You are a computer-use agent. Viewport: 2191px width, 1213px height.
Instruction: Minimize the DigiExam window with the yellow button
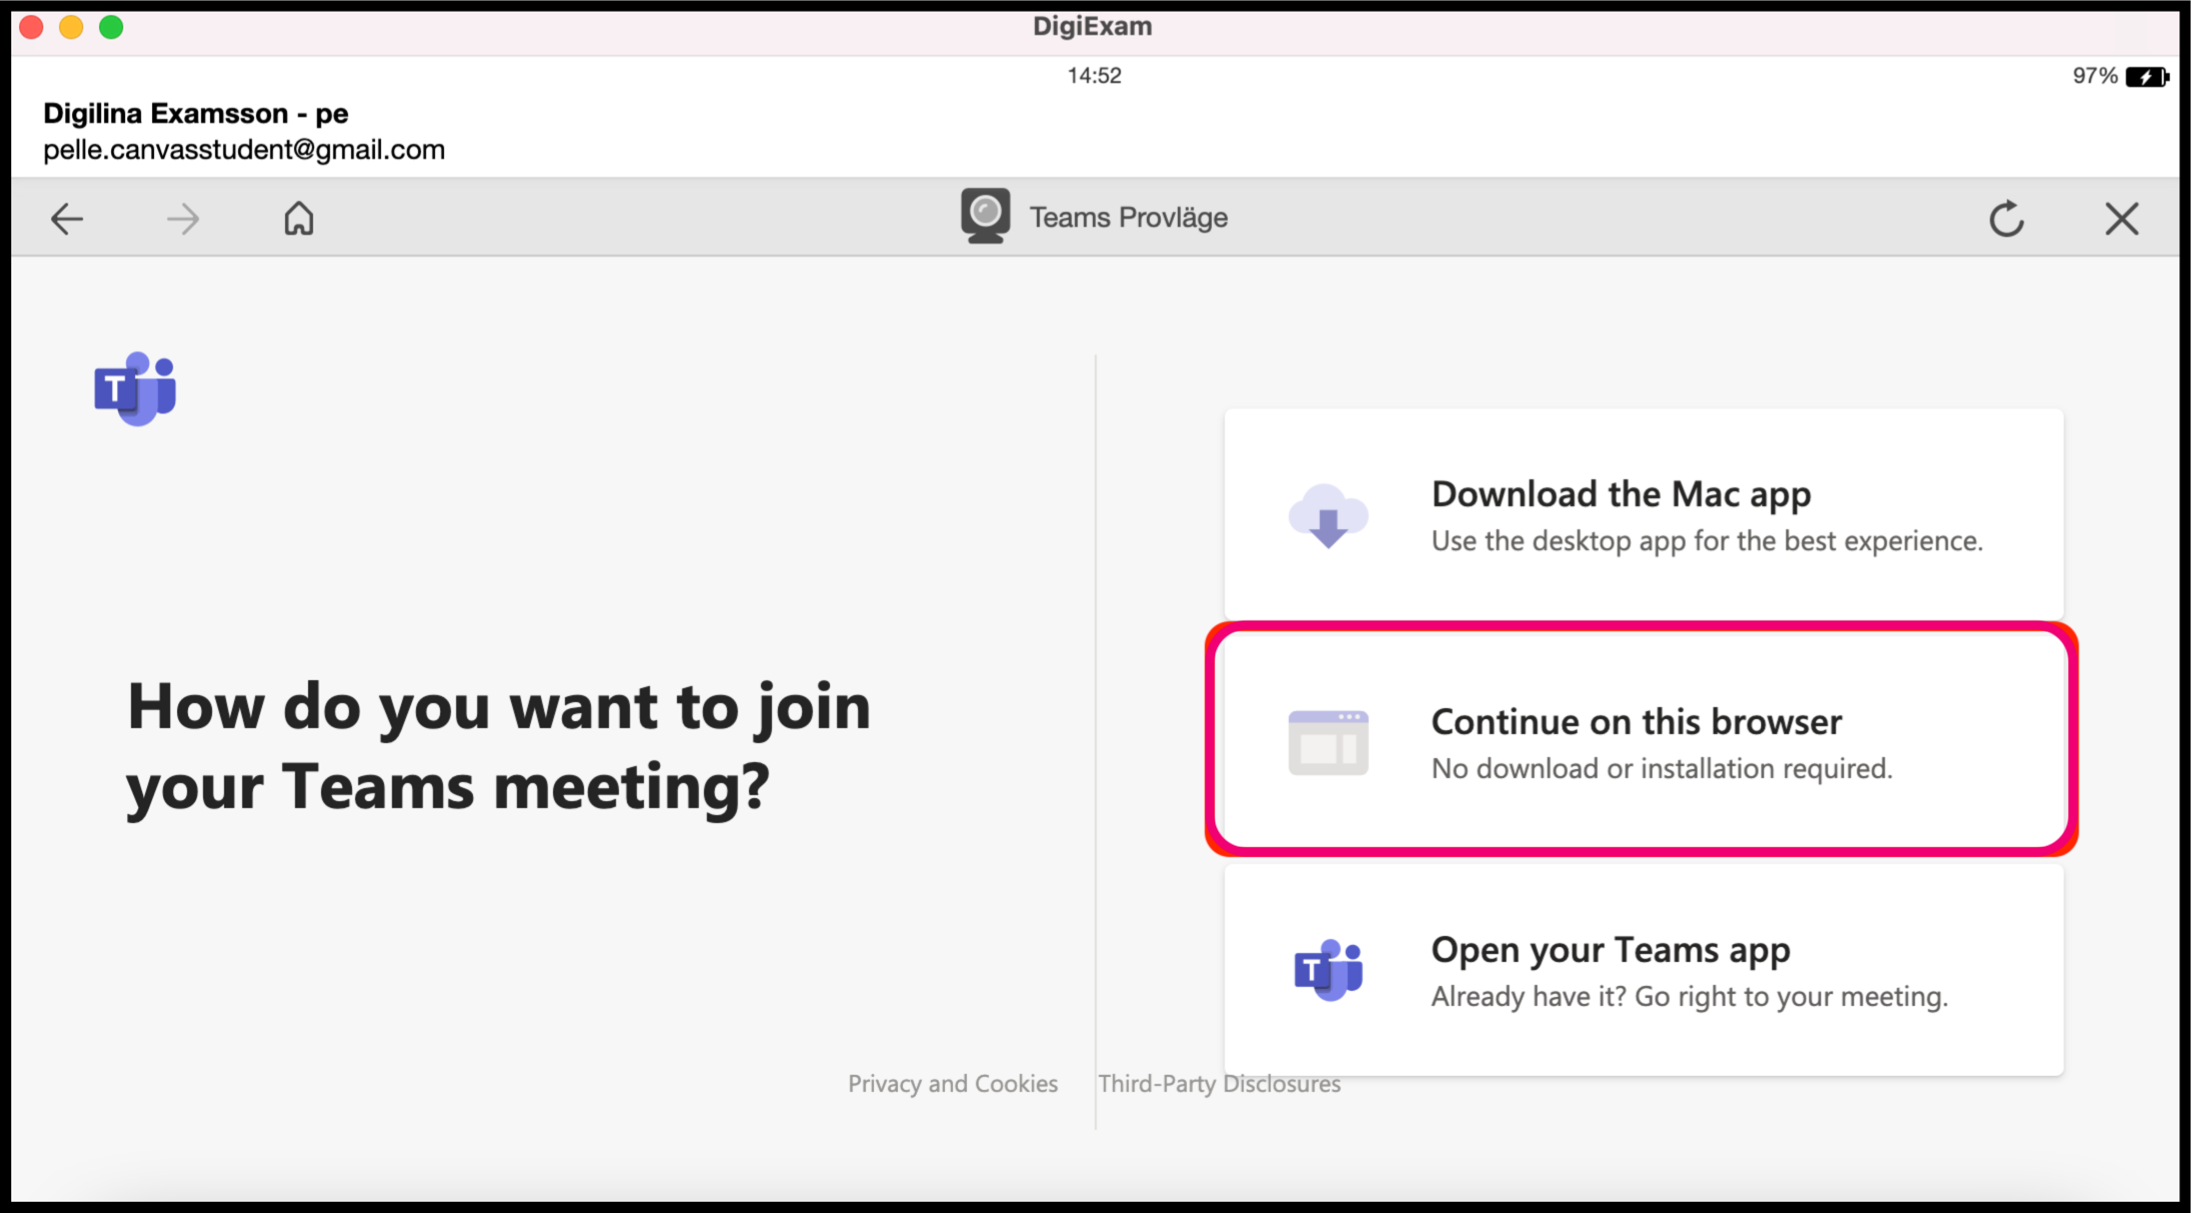[x=71, y=27]
